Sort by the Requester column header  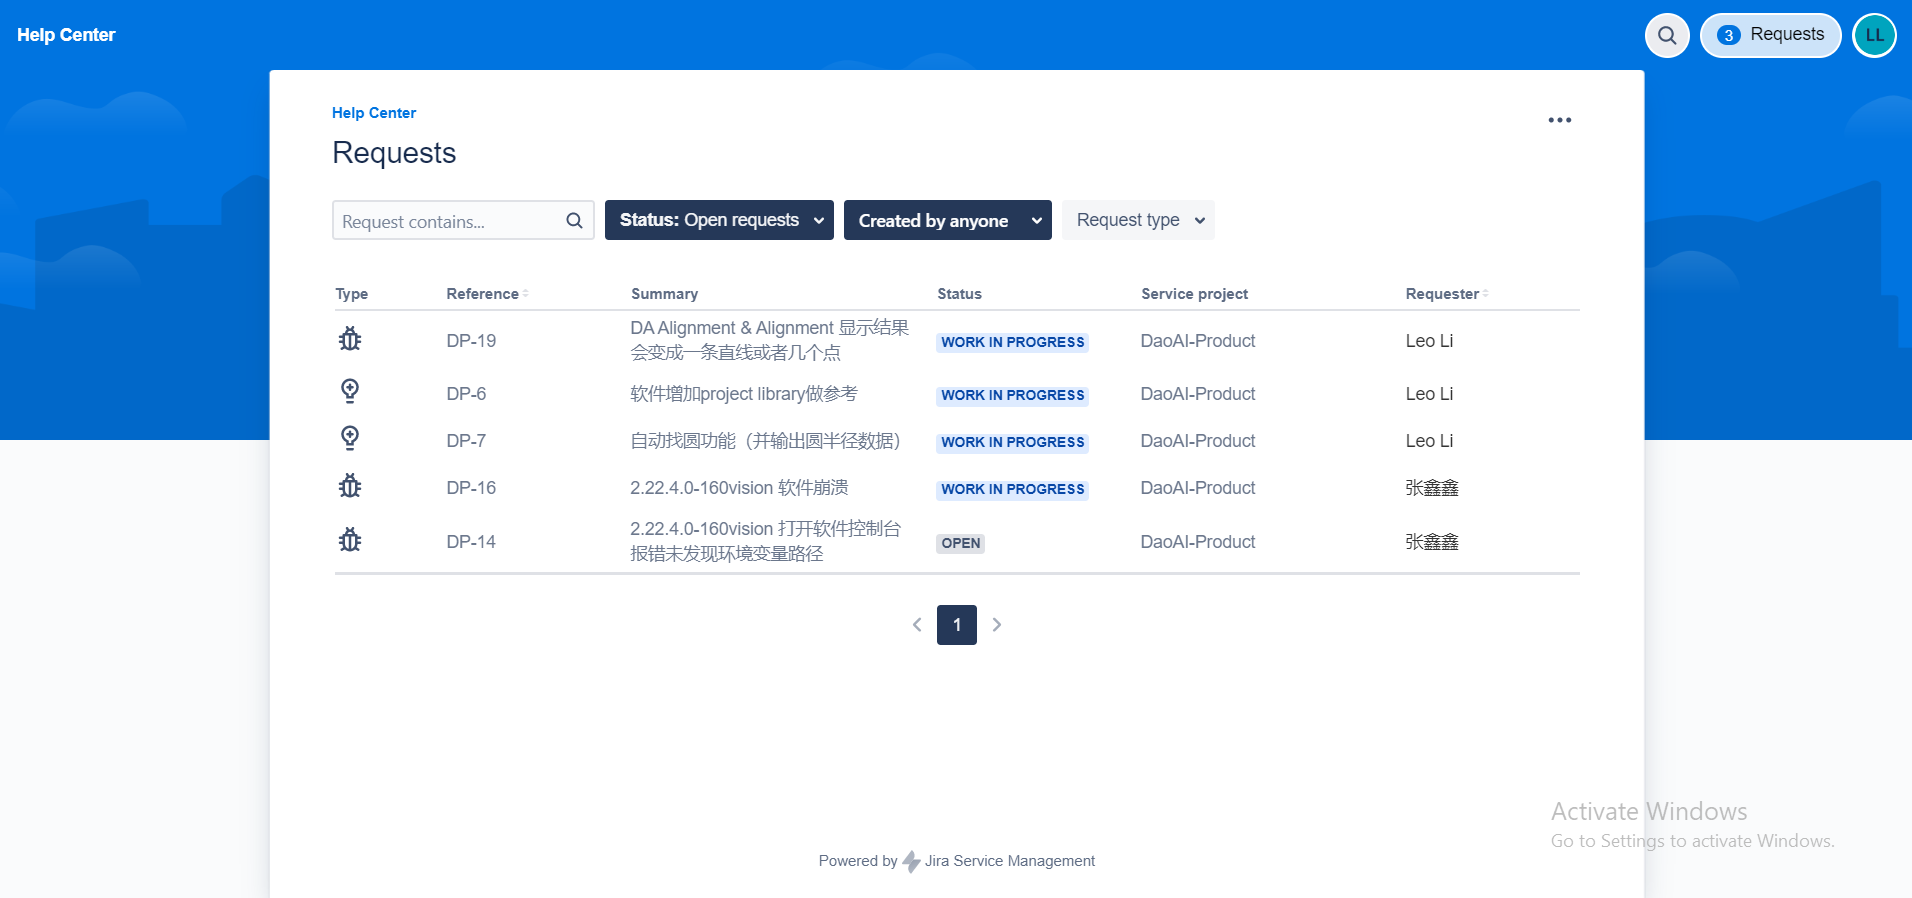click(1447, 294)
